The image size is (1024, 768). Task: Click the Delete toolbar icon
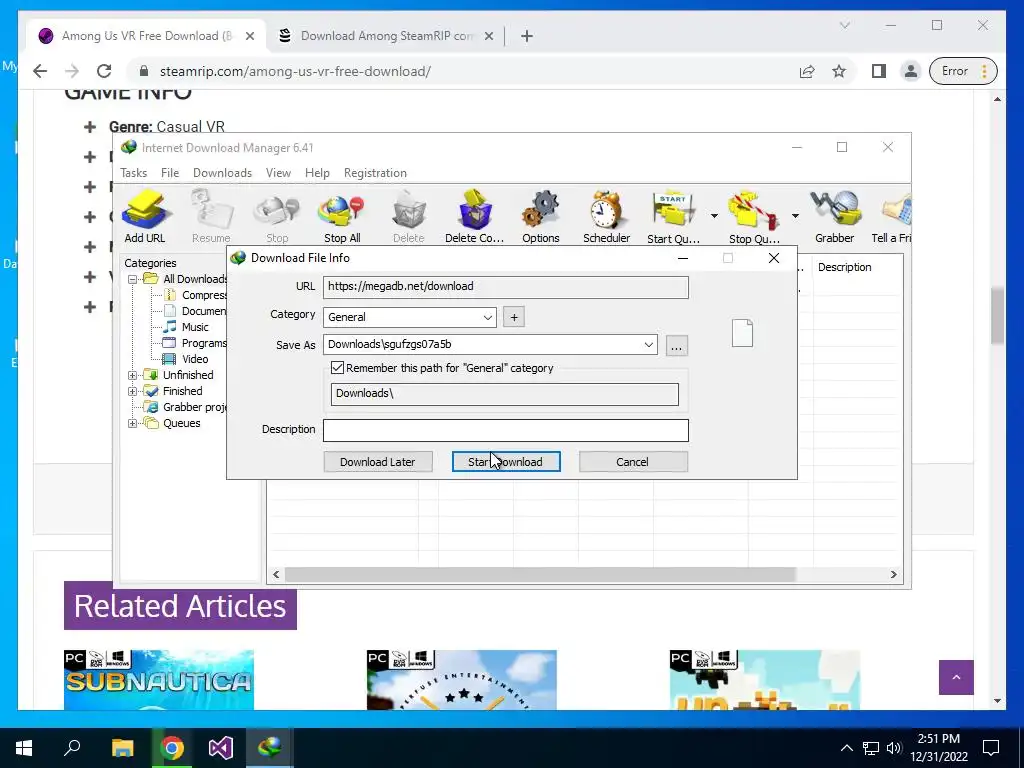click(409, 216)
